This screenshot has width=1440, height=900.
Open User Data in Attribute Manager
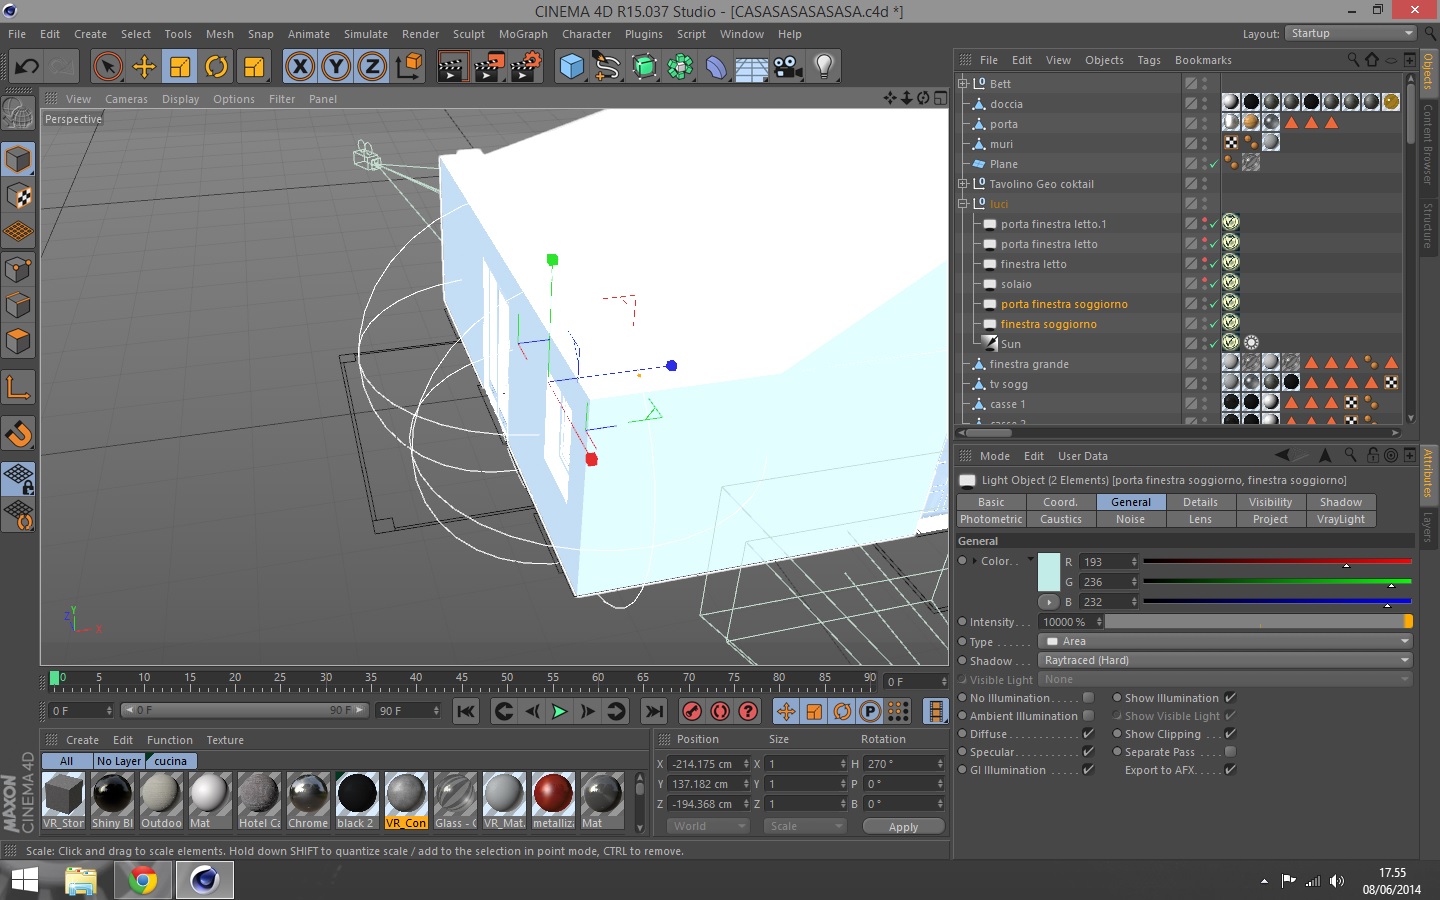(1083, 456)
